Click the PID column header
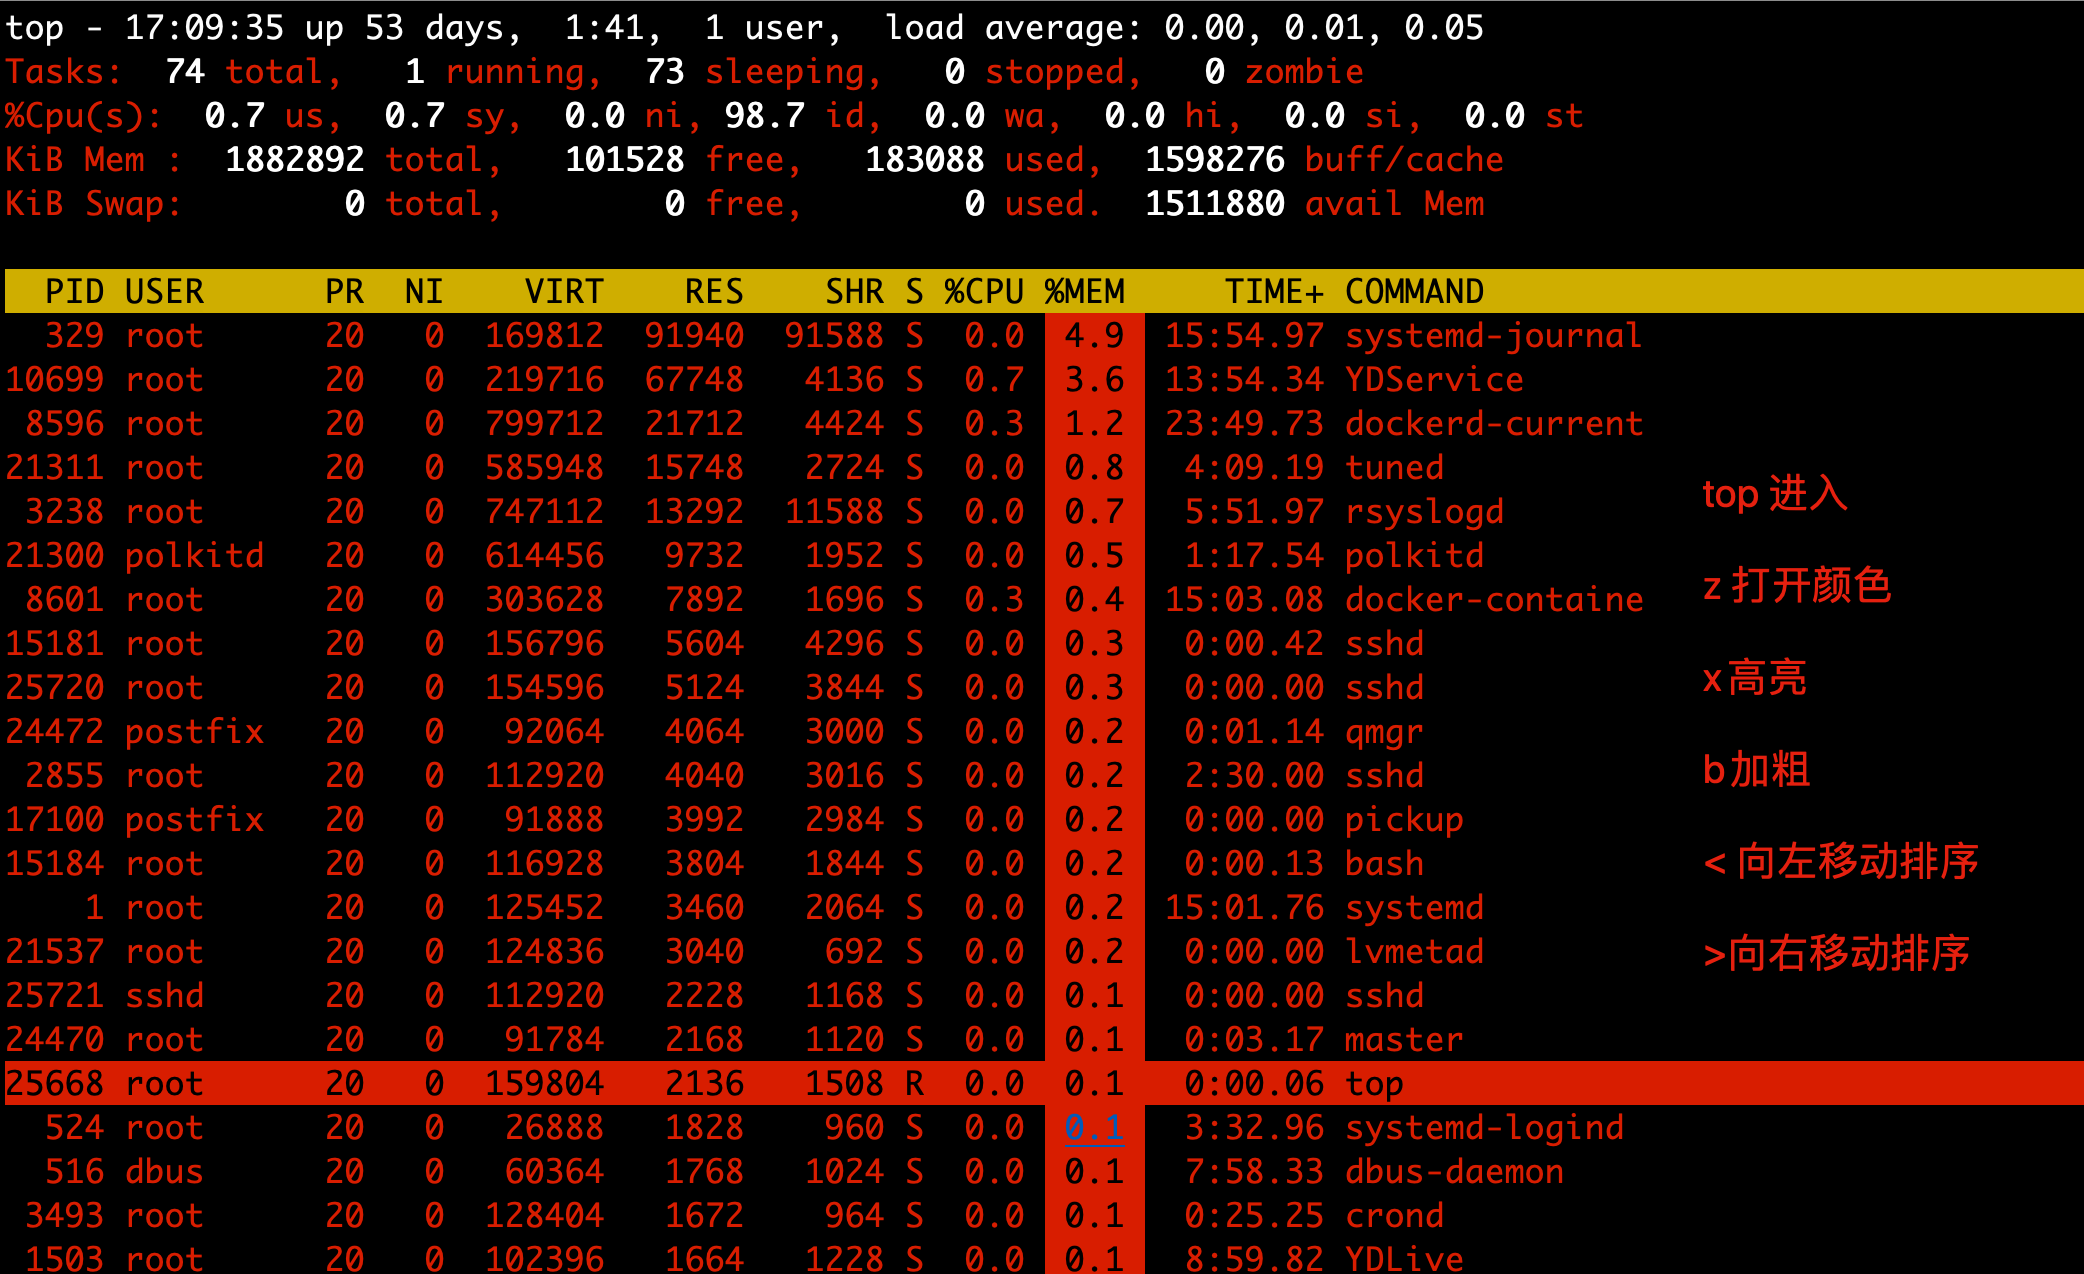 (74, 291)
